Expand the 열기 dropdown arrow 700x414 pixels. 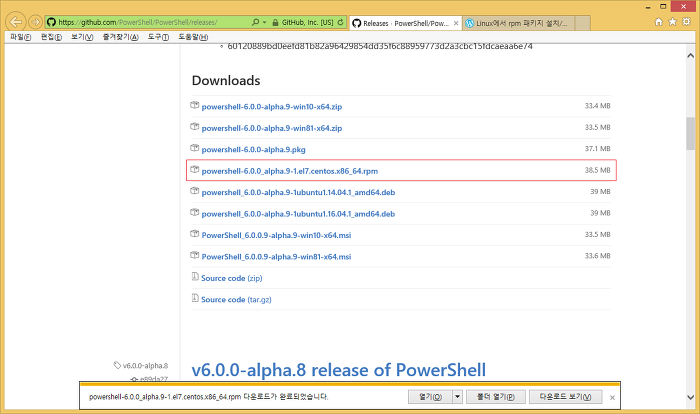458,397
